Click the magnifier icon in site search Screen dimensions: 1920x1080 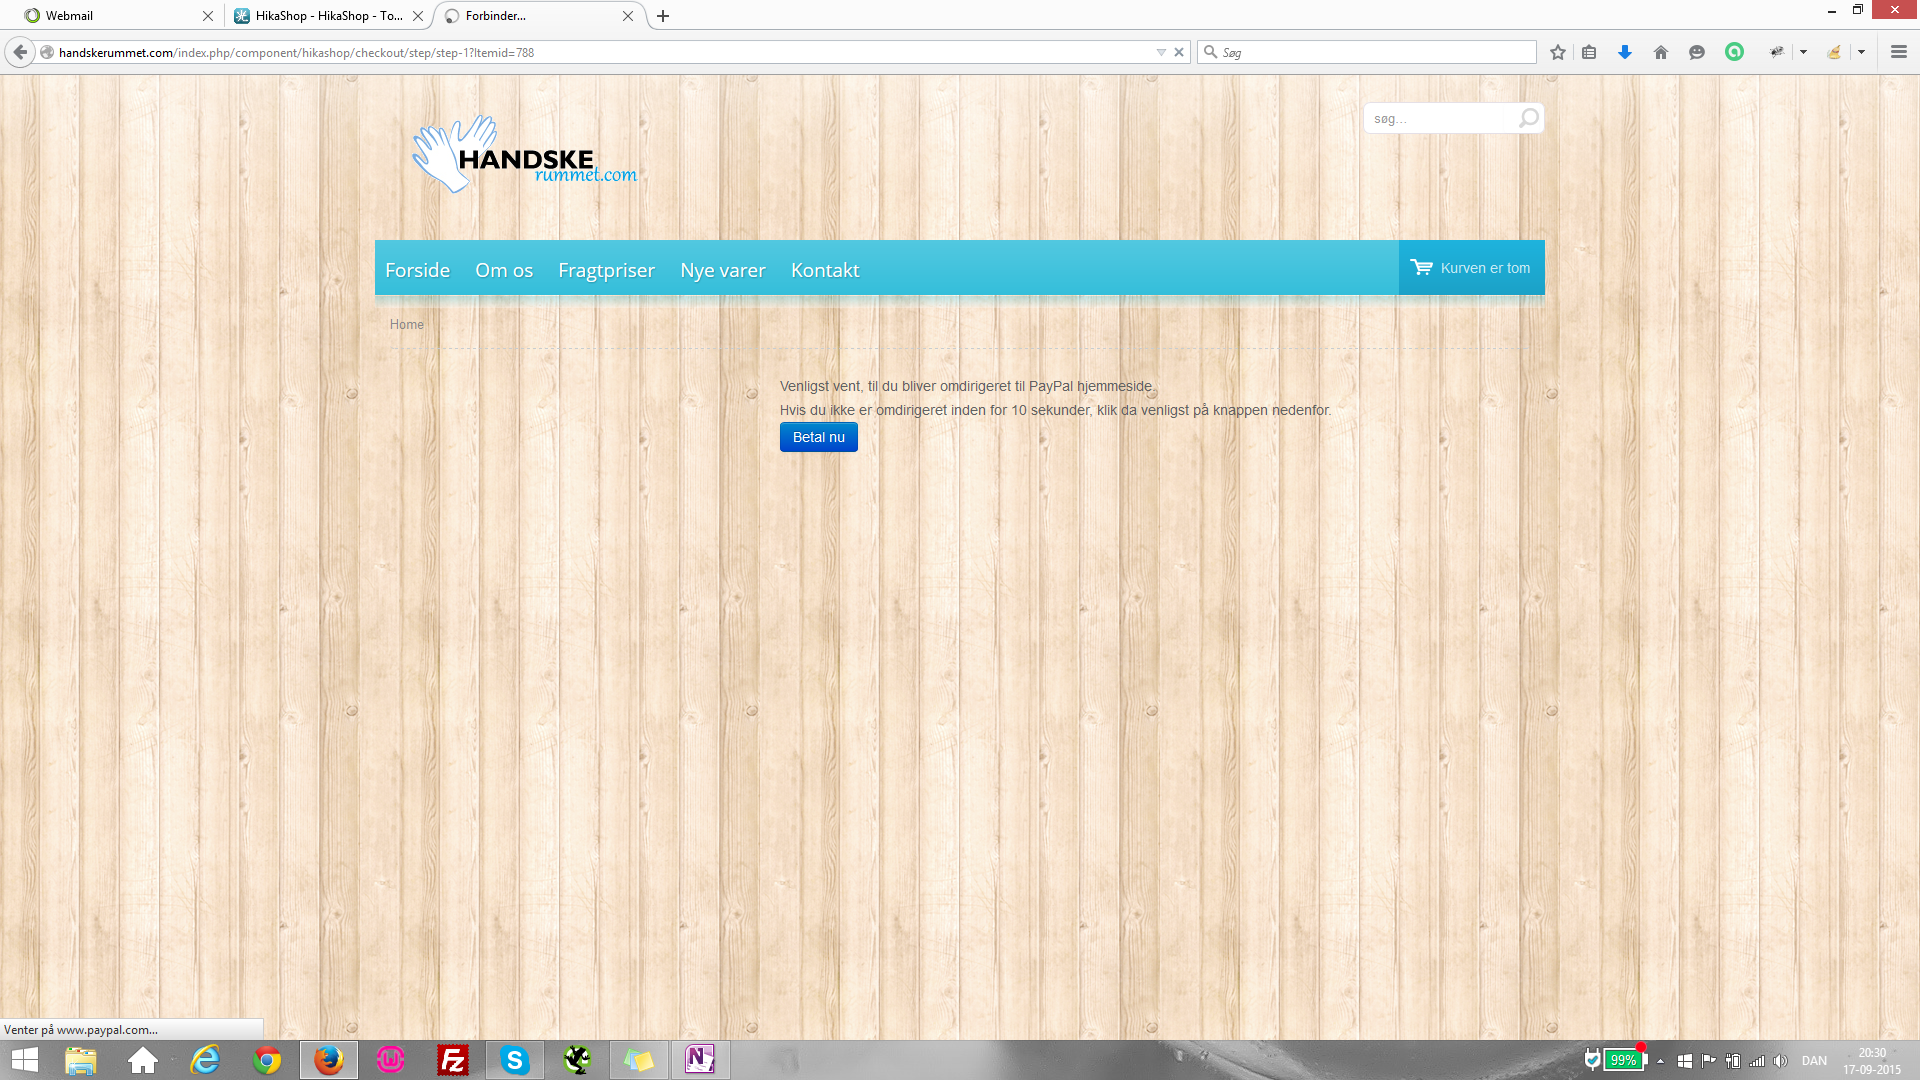pos(1528,118)
